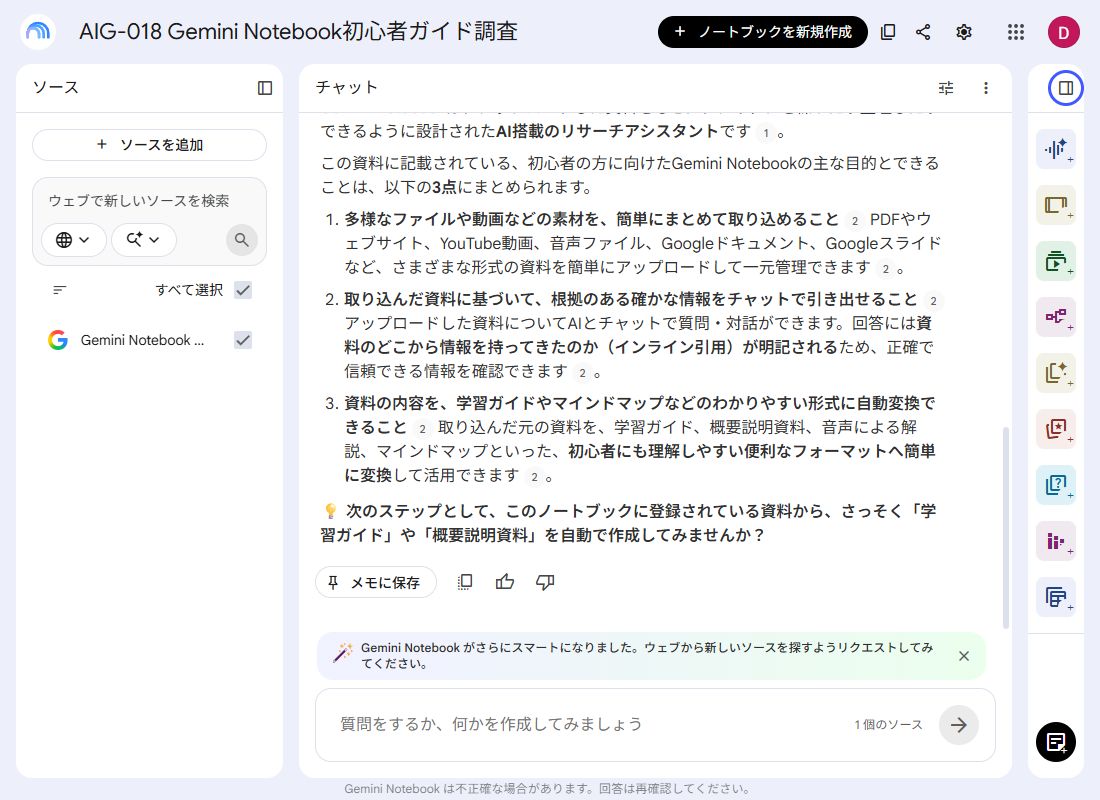This screenshot has width=1100, height=800.
Task: Generate a mind map
Action: pyautogui.click(x=1056, y=316)
